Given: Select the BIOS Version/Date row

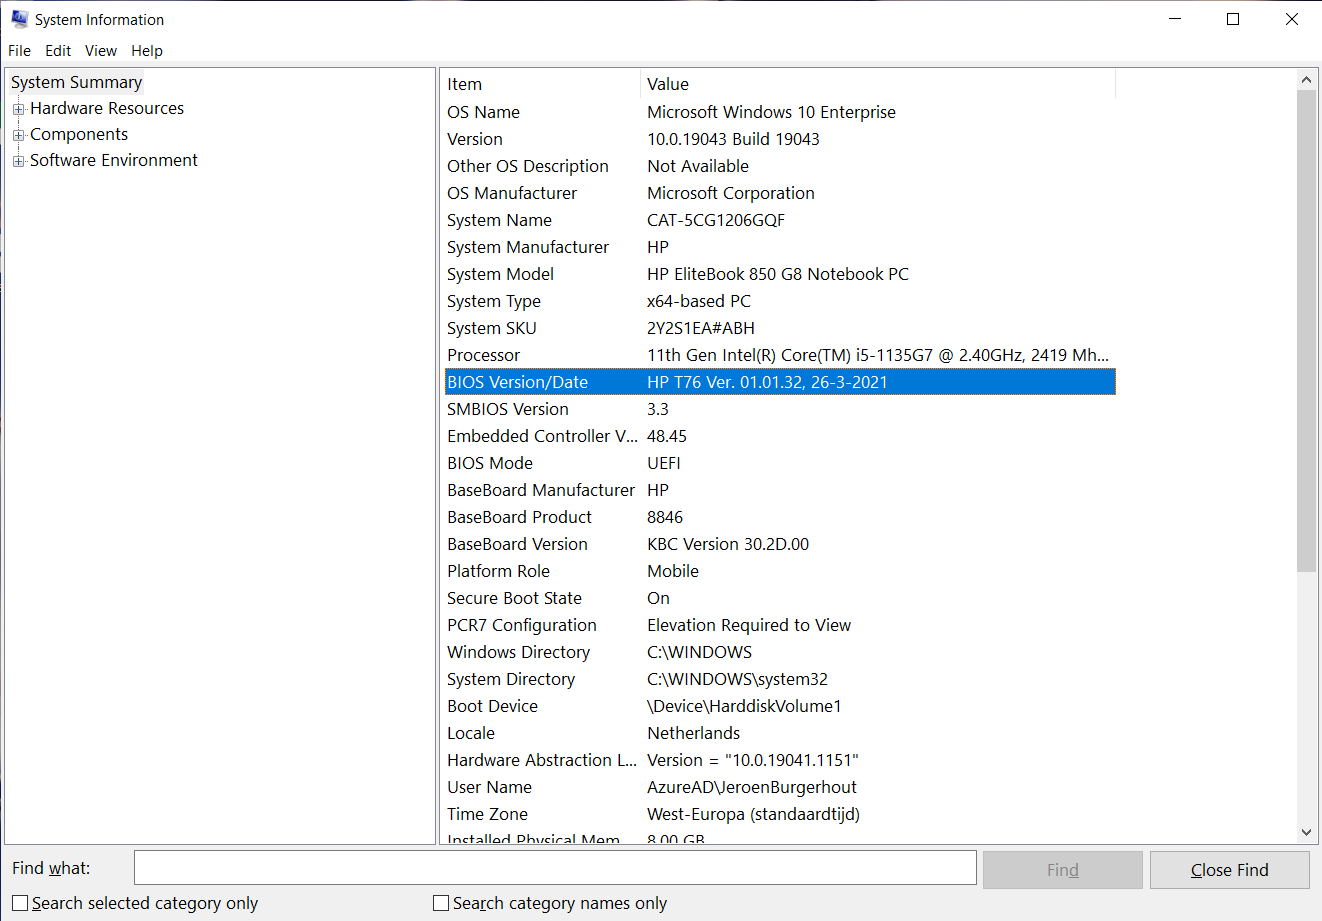Looking at the screenshot, I should point(700,381).
